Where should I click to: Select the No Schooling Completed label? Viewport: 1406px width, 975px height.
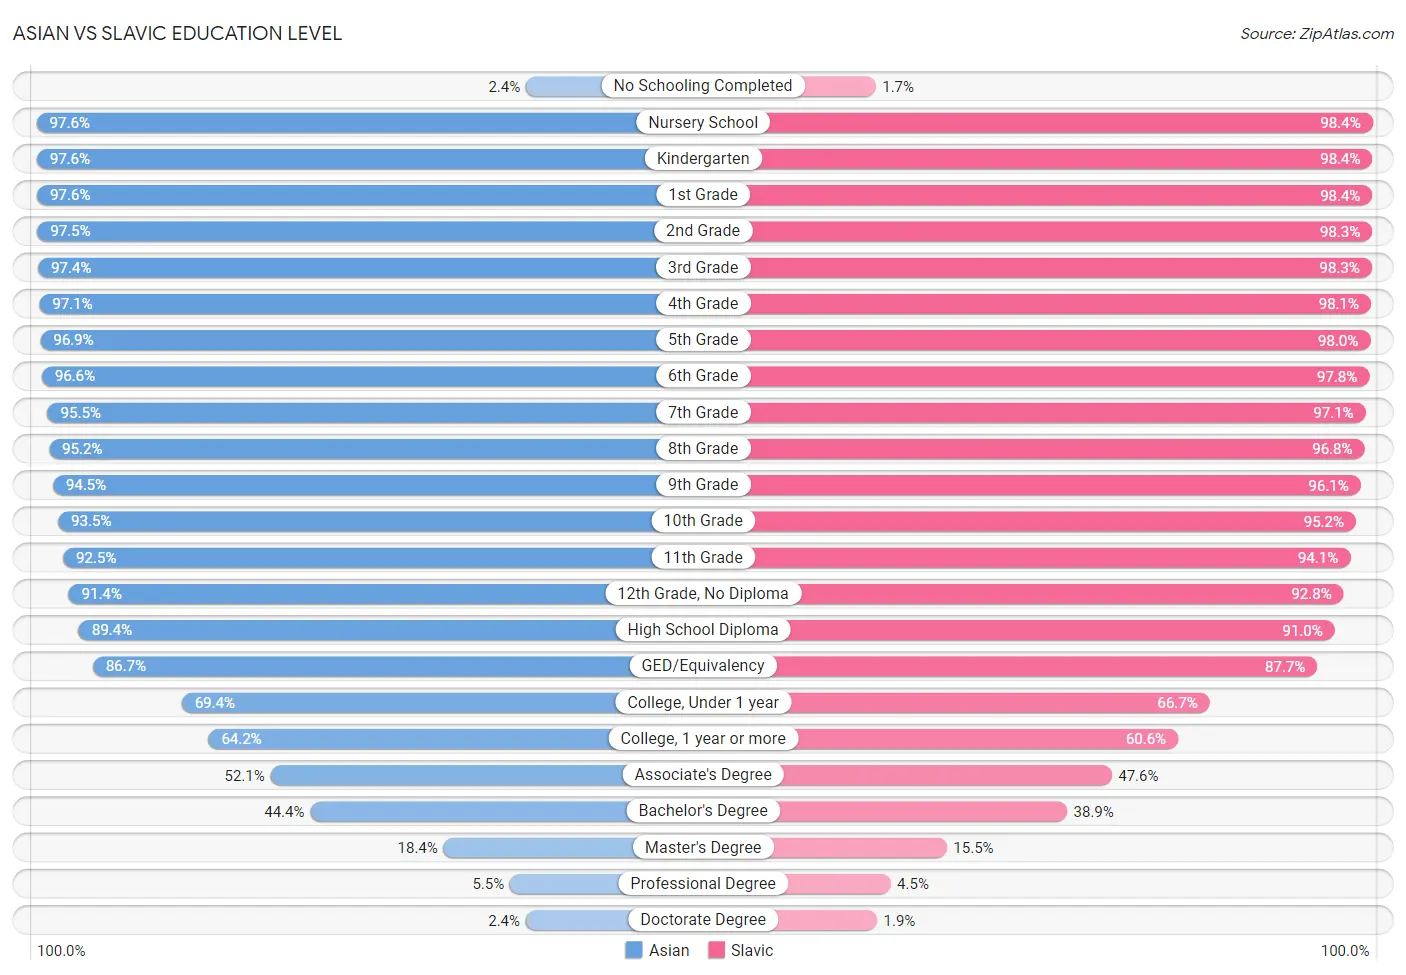coord(703,86)
